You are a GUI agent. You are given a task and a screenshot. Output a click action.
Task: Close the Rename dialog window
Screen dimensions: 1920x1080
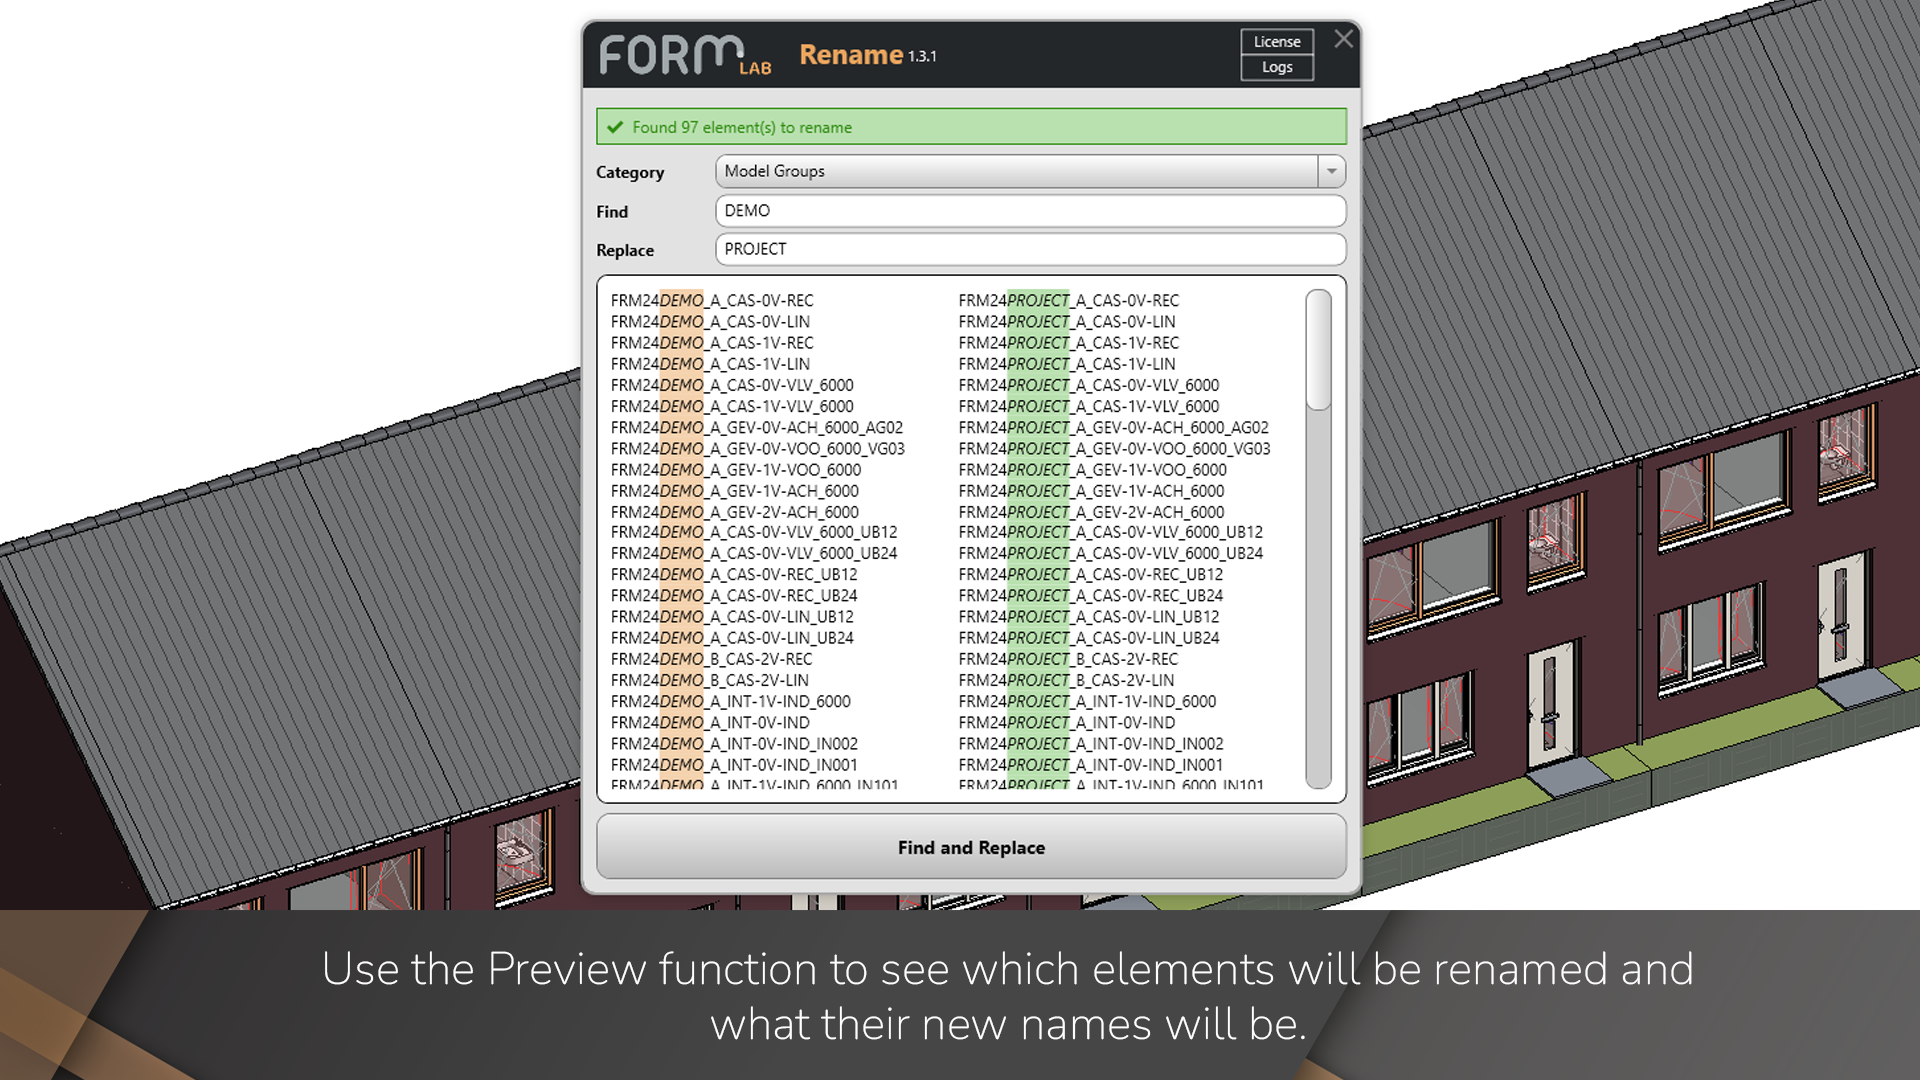1343,39
